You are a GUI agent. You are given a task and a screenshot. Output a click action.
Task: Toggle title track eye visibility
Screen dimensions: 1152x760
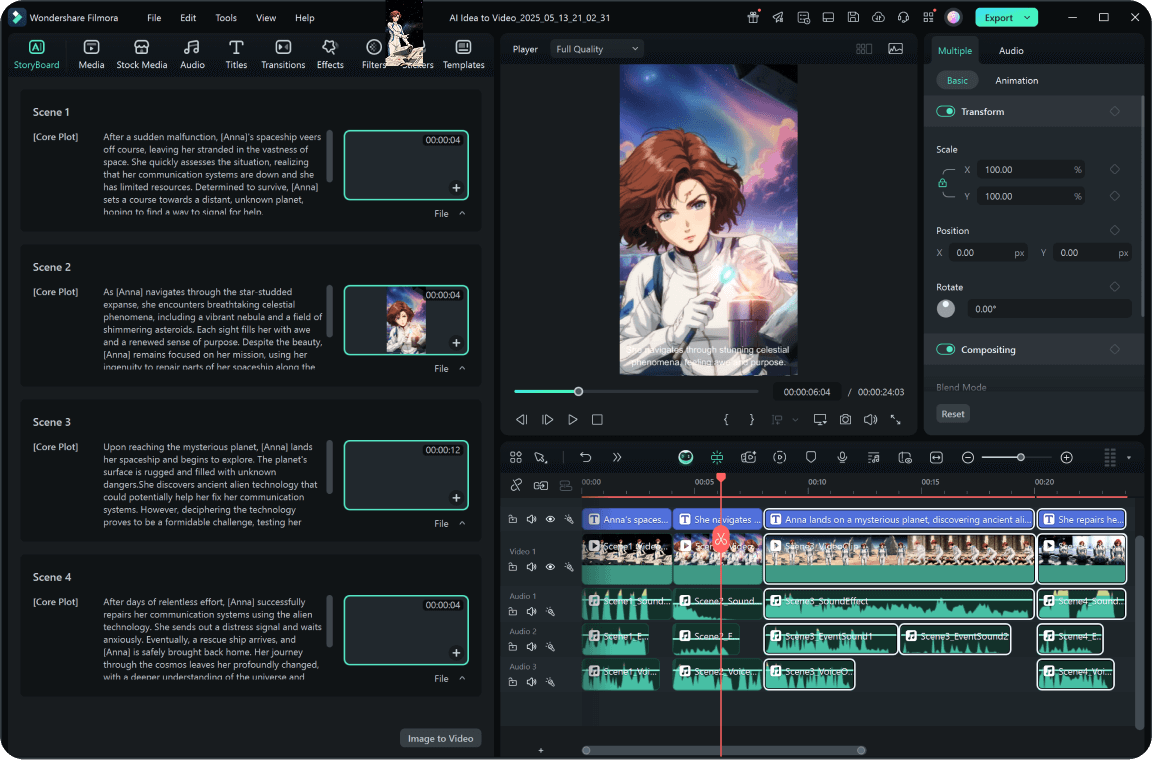pos(550,520)
